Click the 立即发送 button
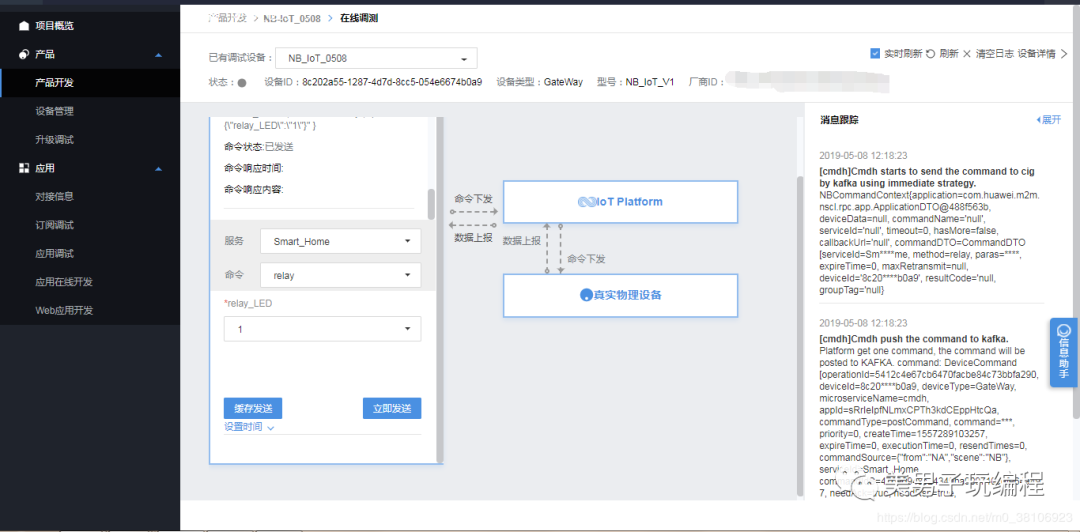Viewport: 1080px width, 532px height. [392, 408]
